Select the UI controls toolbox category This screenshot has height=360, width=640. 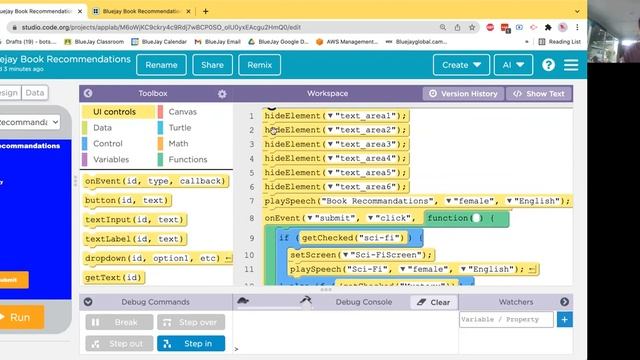[x=118, y=112]
